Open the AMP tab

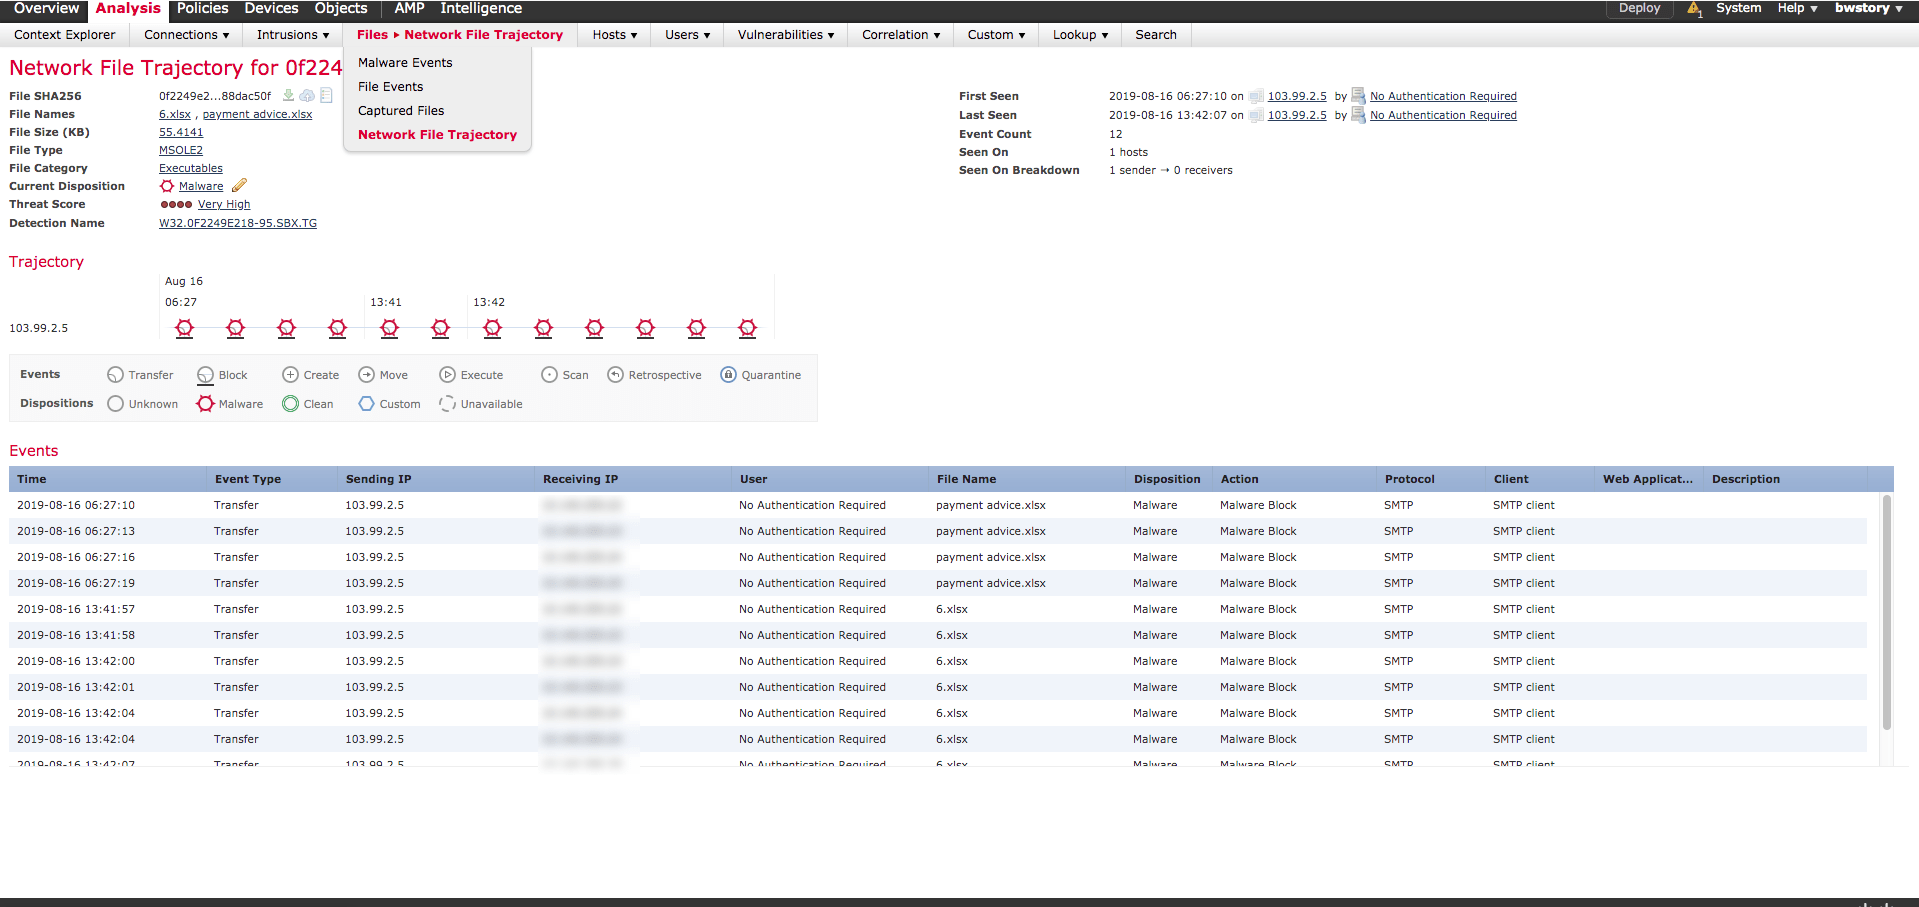pos(409,8)
